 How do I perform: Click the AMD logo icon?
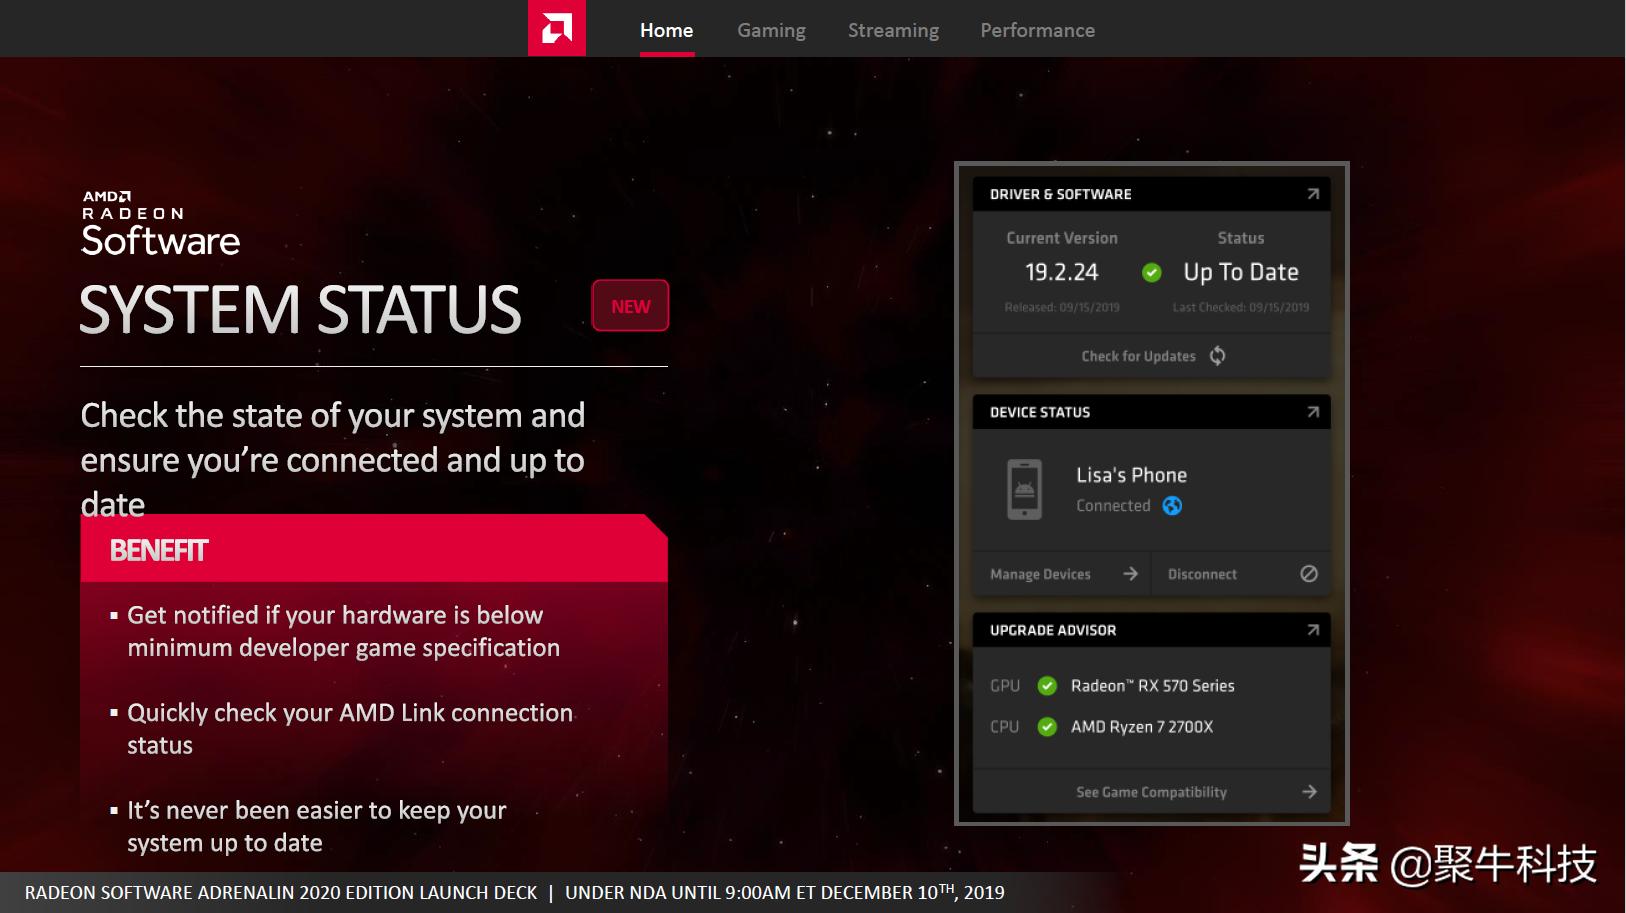pyautogui.click(x=556, y=29)
